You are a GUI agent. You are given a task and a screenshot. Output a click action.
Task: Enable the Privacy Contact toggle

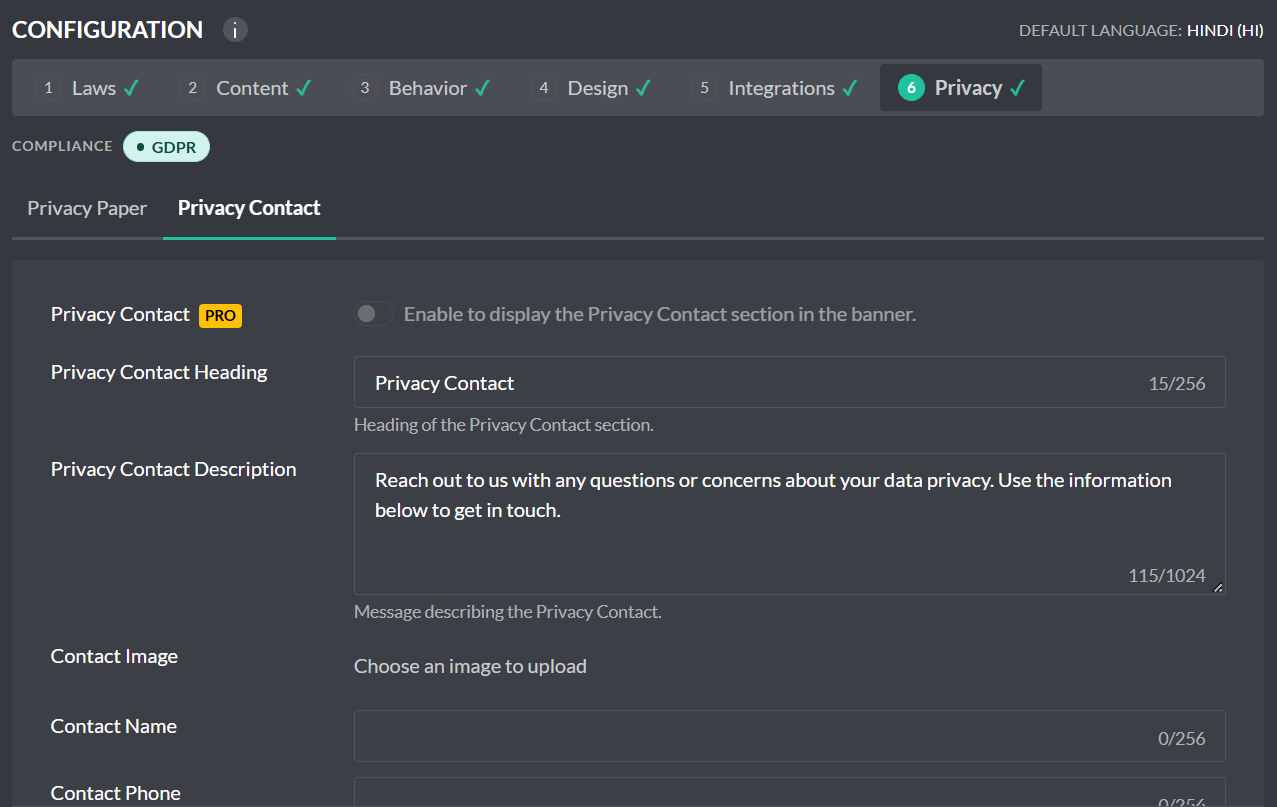click(x=373, y=314)
